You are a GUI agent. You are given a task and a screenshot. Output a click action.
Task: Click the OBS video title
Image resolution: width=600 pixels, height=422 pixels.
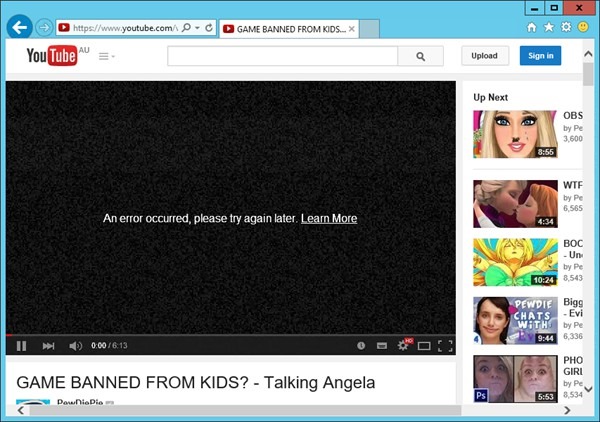coord(573,116)
